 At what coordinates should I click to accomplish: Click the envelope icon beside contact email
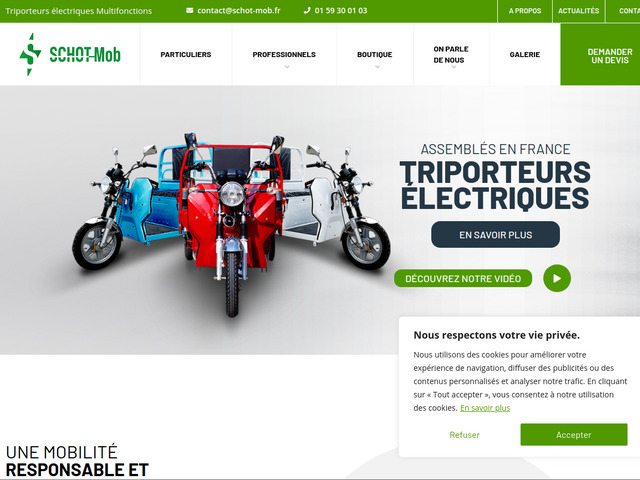point(189,11)
